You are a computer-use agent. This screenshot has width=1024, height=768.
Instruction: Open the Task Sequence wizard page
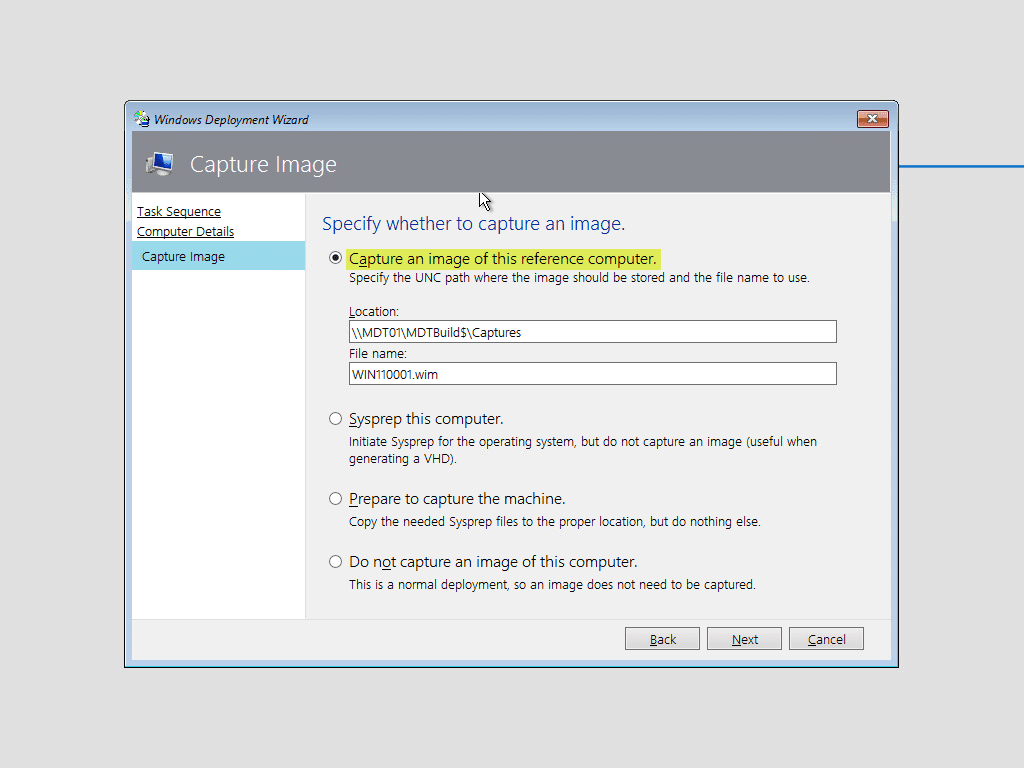coord(178,211)
